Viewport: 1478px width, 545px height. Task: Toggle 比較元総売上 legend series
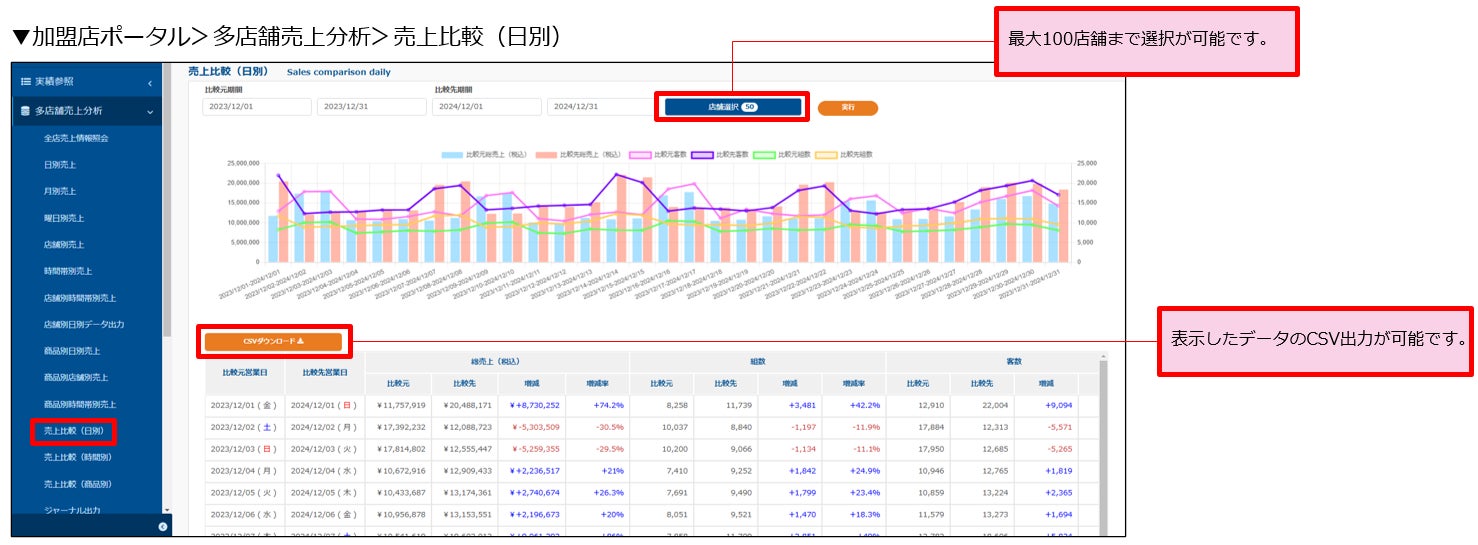485,155
